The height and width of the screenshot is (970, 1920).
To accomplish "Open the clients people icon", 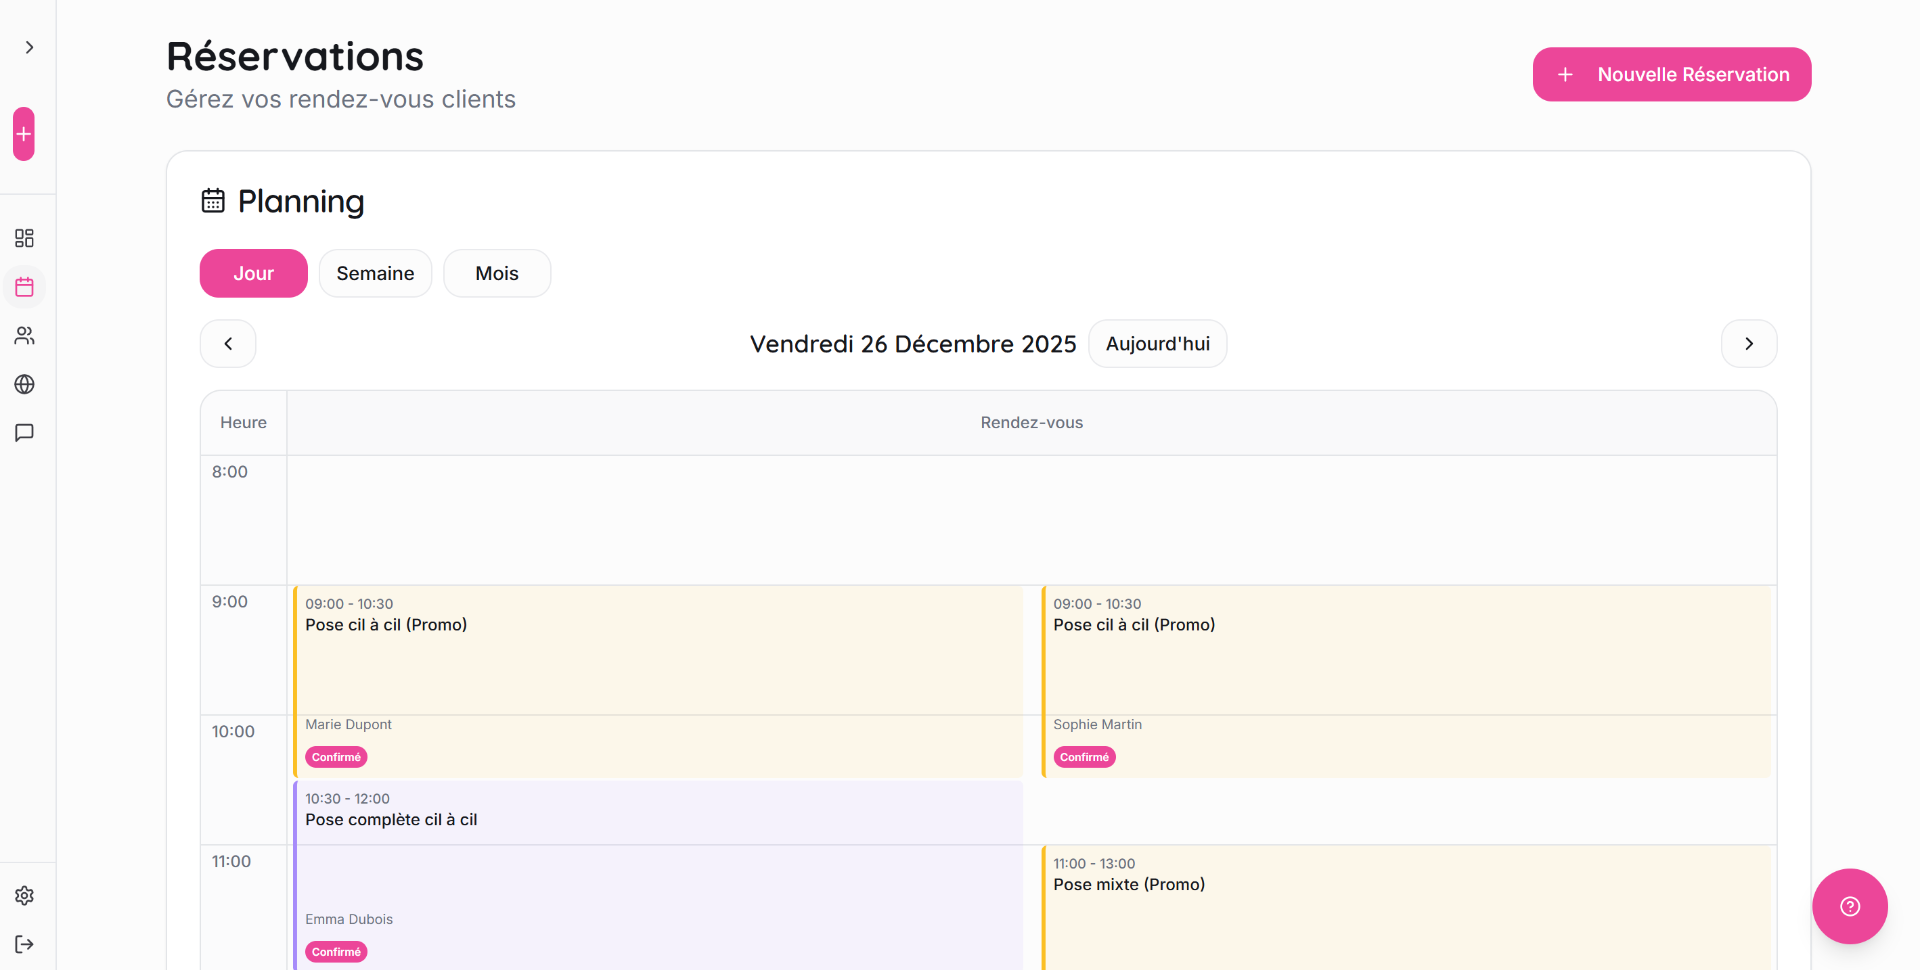I will click(x=24, y=336).
